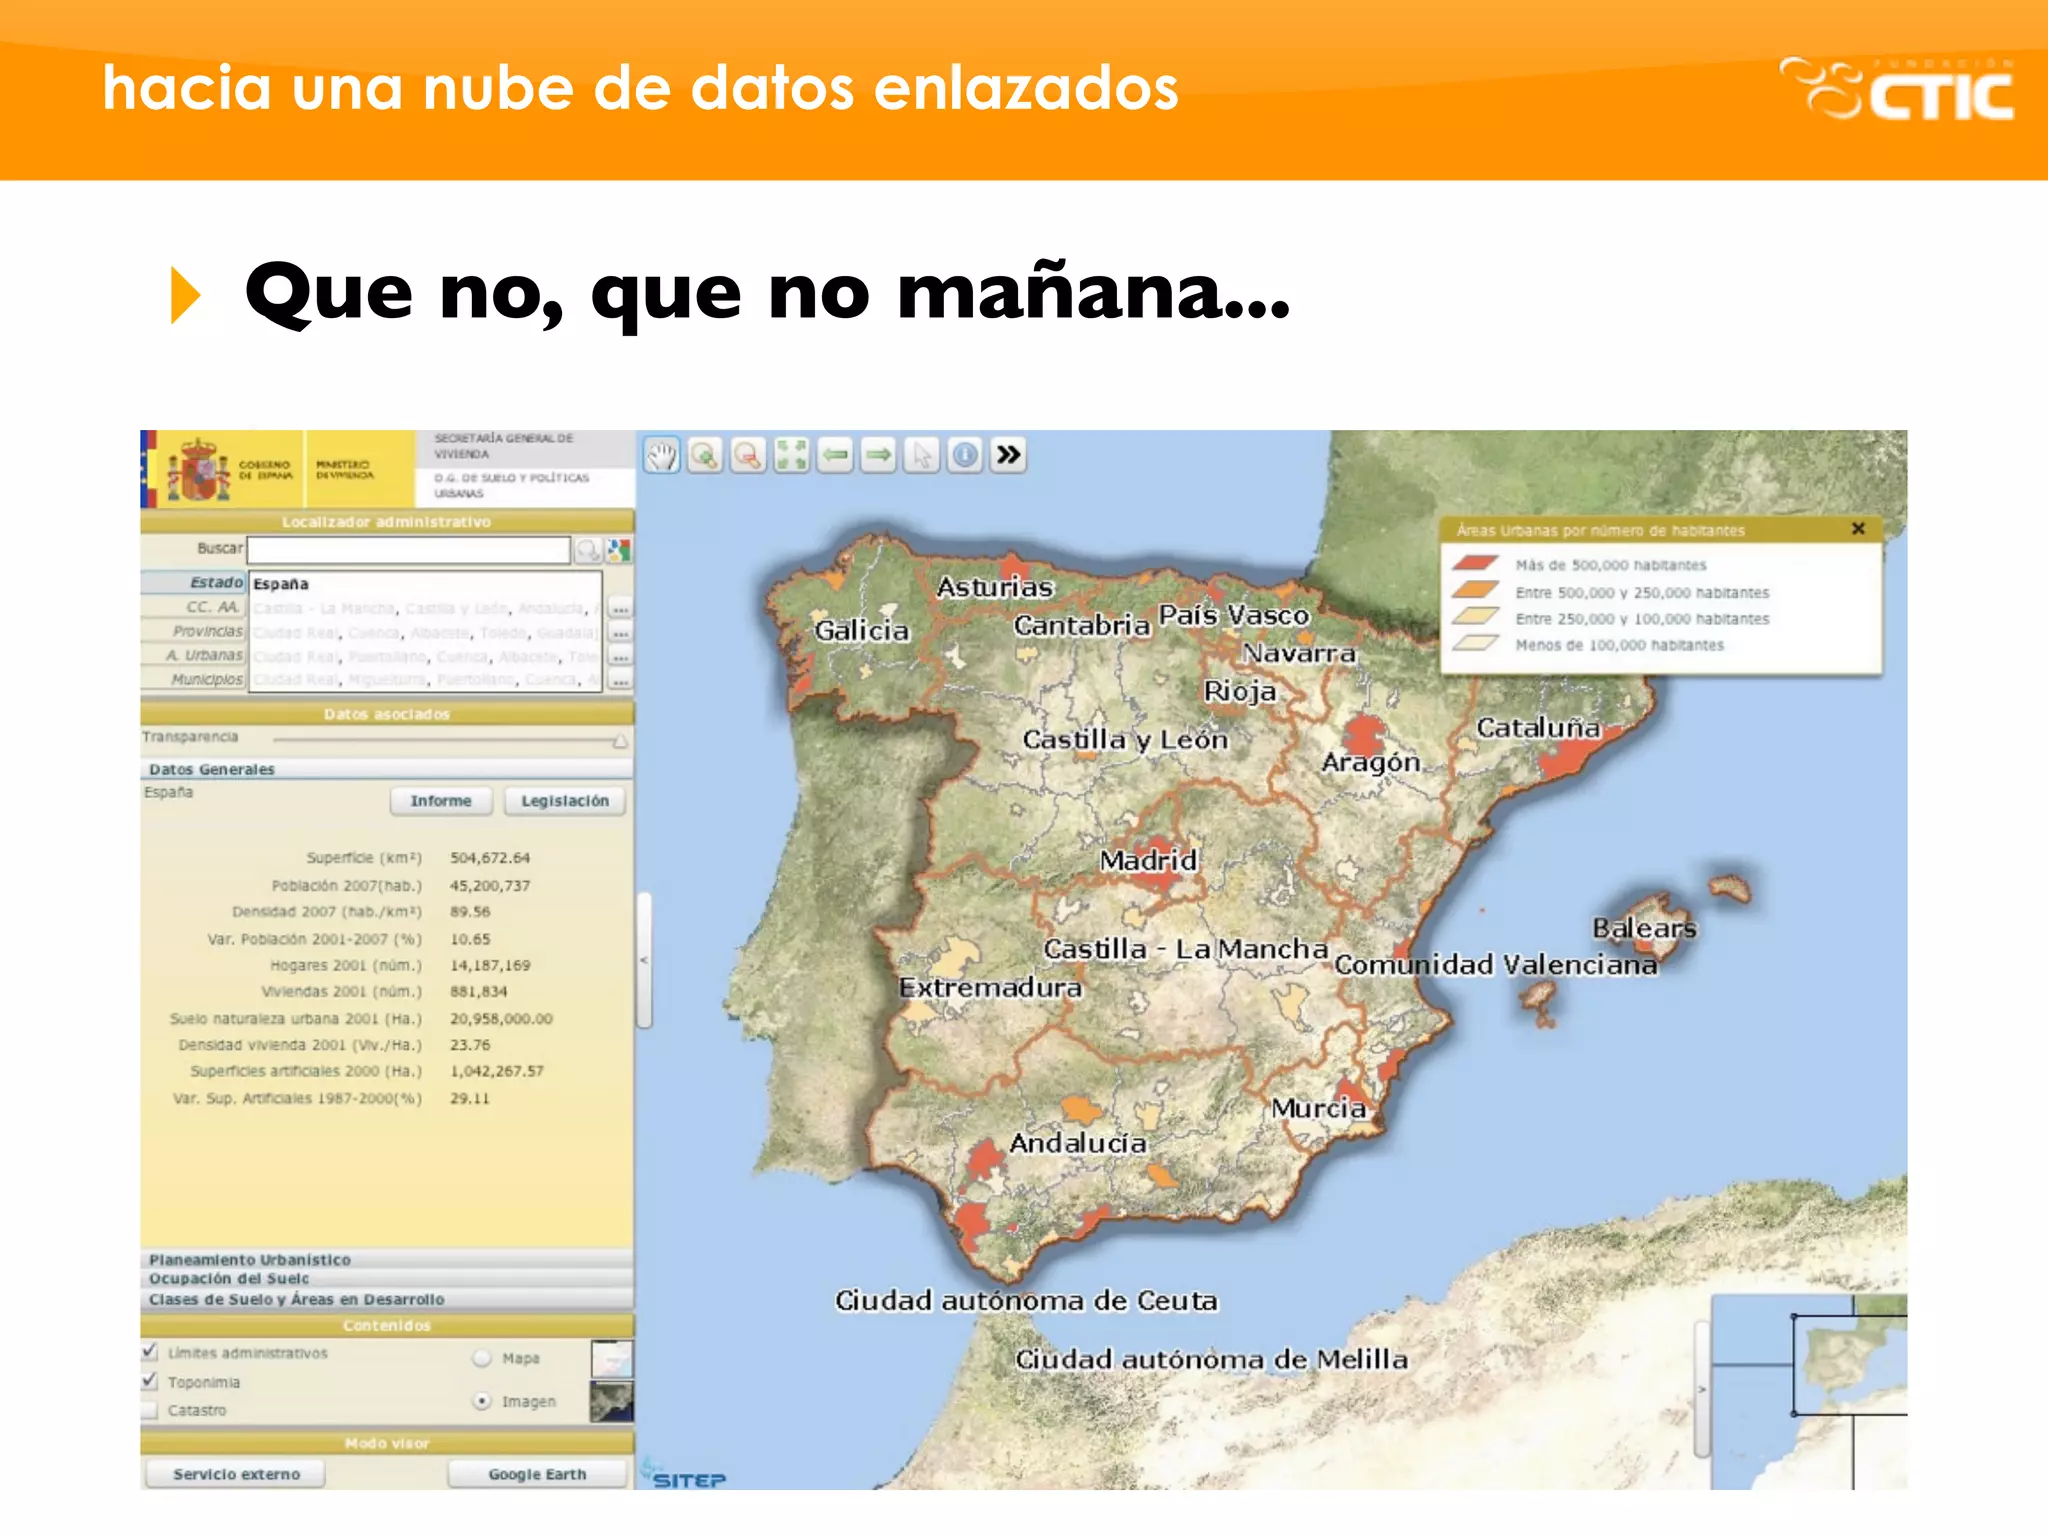The width and height of the screenshot is (2048, 1536).
Task: Select the Imagen radio button
Action: [x=482, y=1401]
